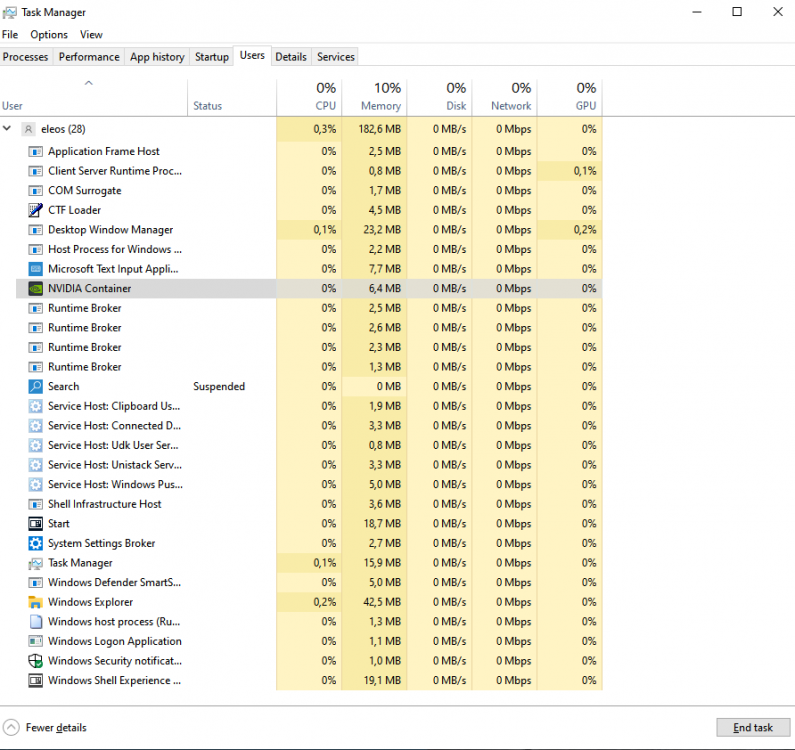795x750 pixels.
Task: Click the 182,6 MB total memory value
Action: coord(380,129)
